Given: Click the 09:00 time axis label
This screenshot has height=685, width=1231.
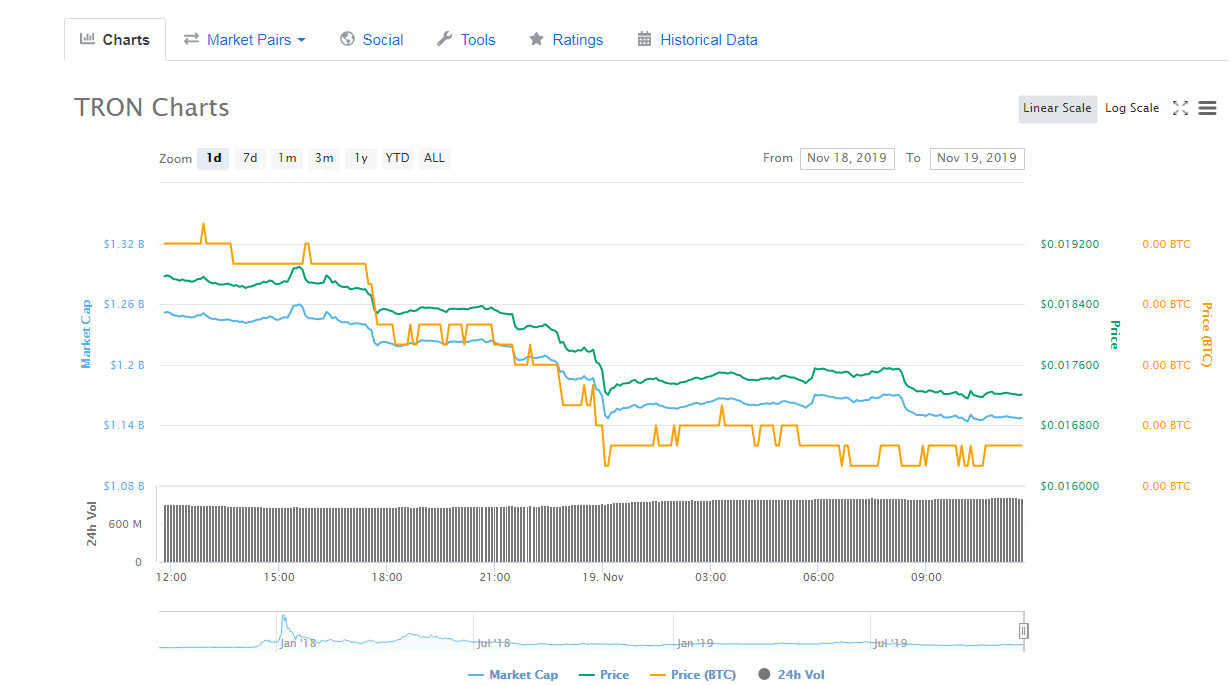Looking at the screenshot, I should tap(926, 577).
